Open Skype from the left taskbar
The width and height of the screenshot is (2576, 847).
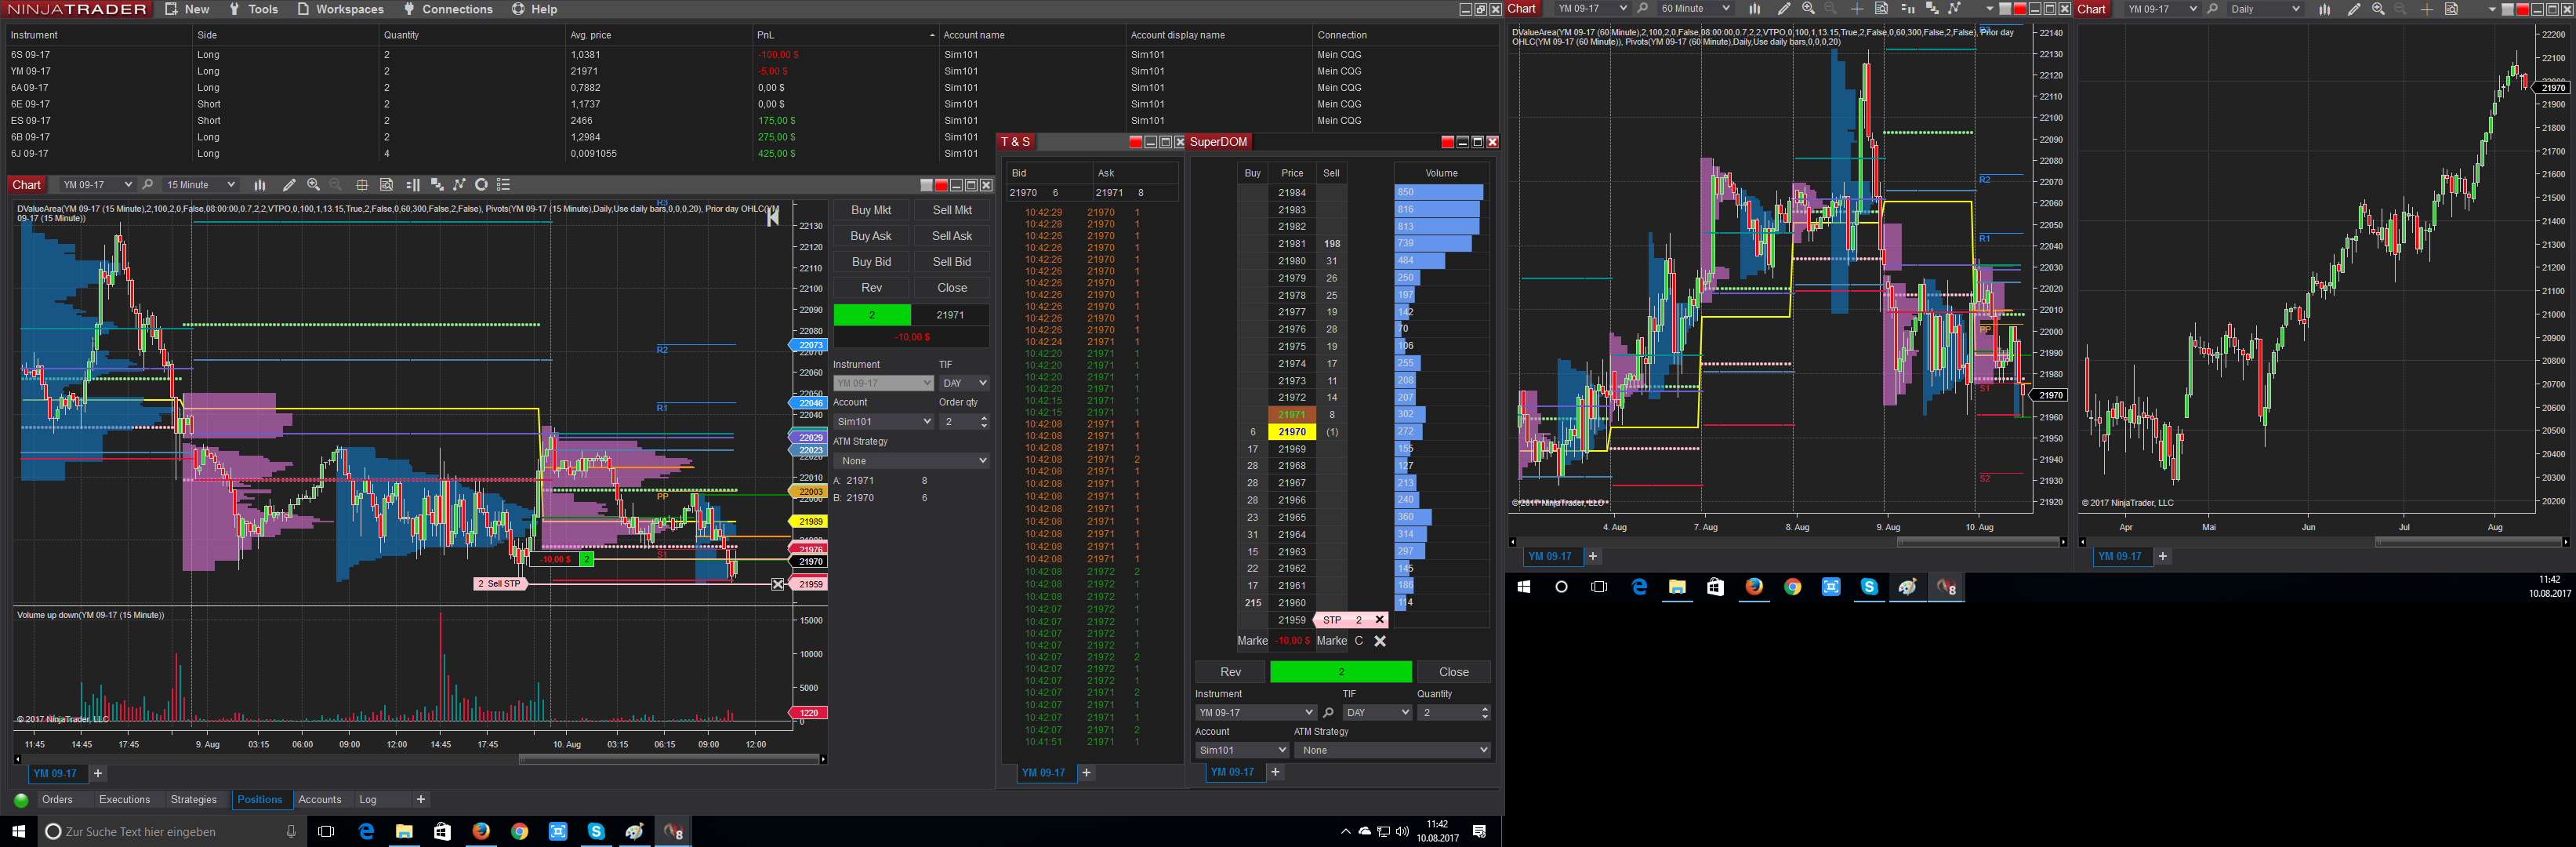click(x=596, y=831)
